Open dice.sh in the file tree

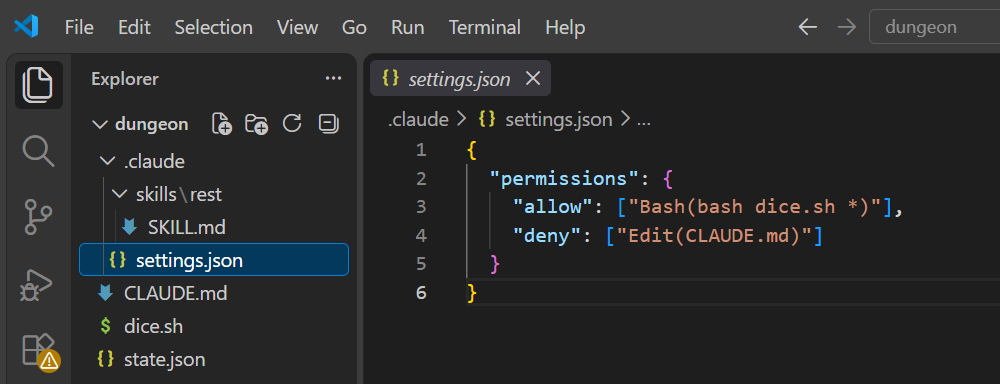point(154,327)
